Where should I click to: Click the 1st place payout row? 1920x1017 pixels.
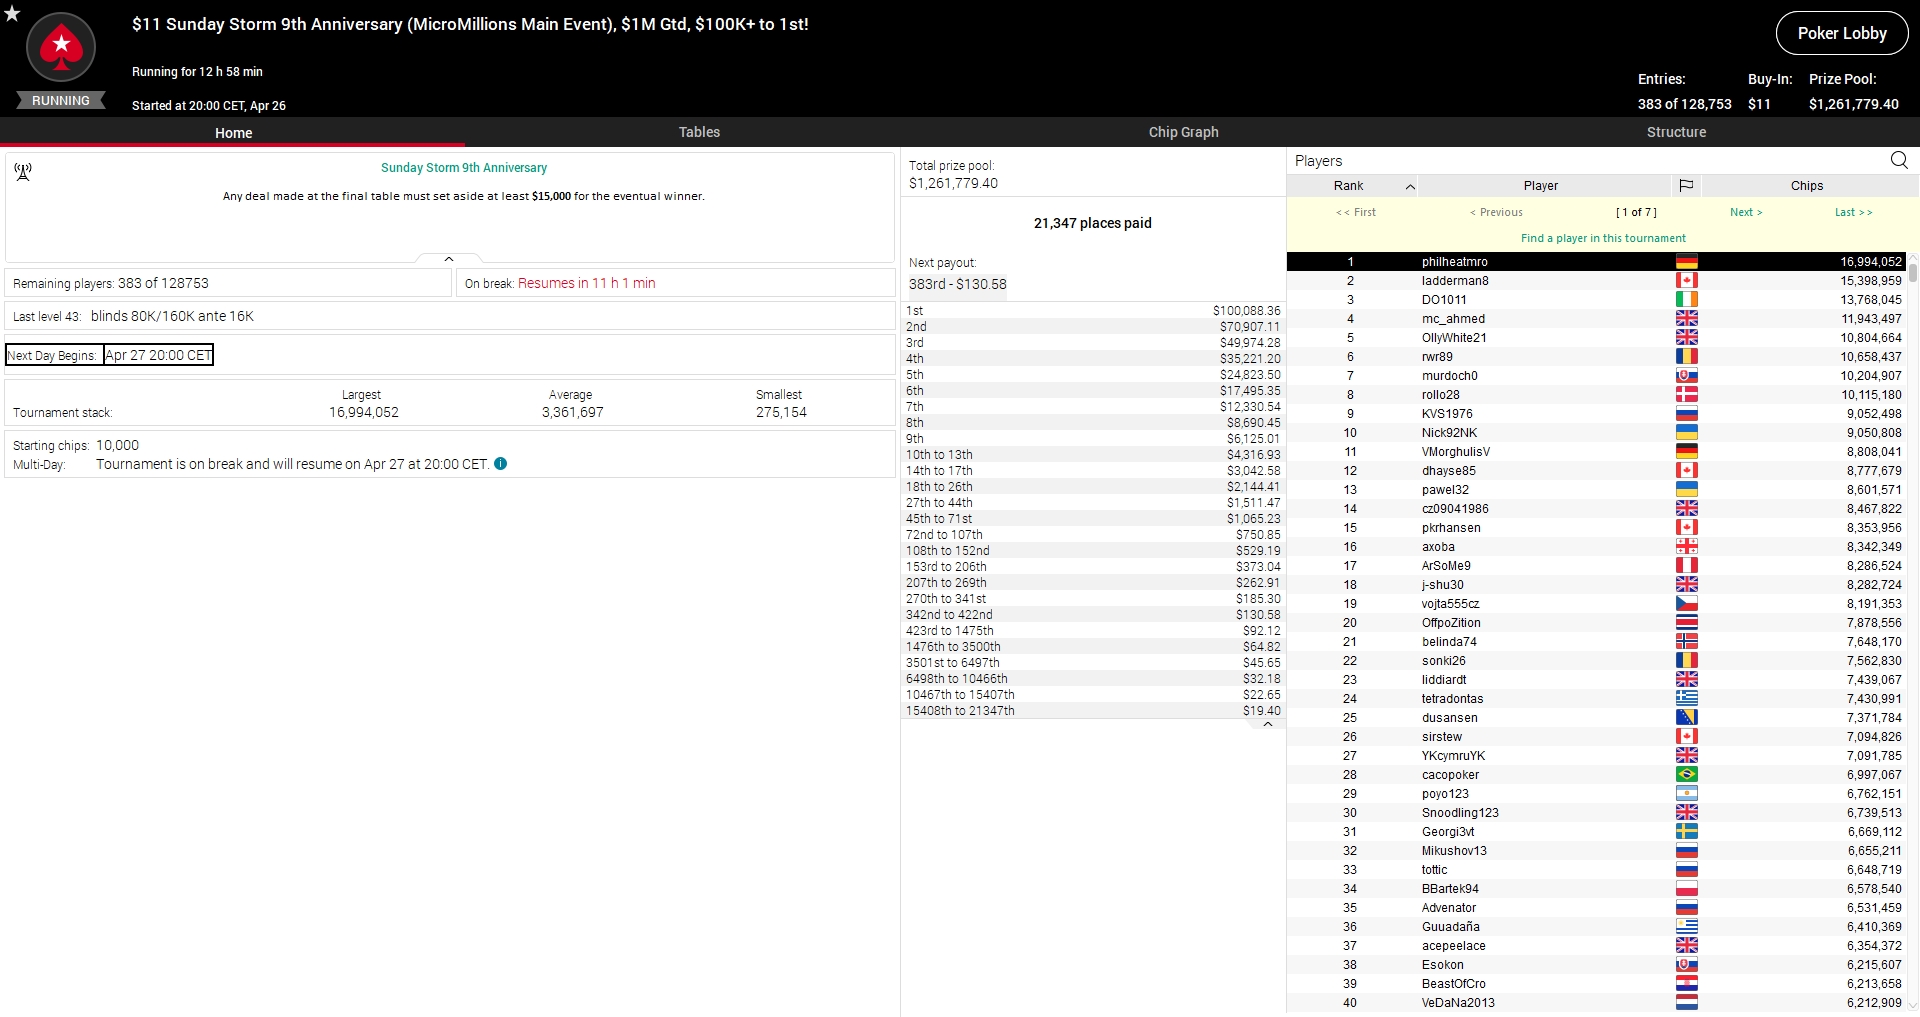(1093, 311)
